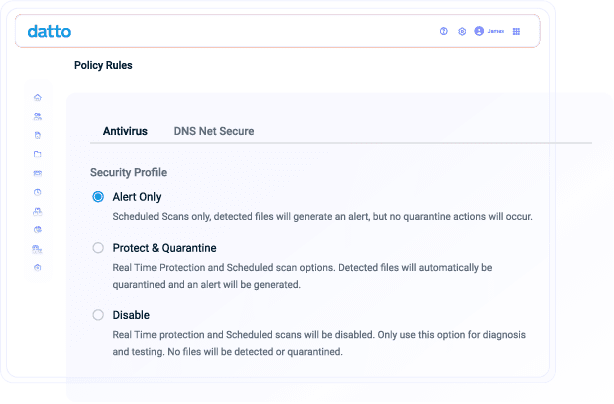Screen dimensions: 614x404
Task: Click the Protect & Quarantine label text
Action: (164, 247)
